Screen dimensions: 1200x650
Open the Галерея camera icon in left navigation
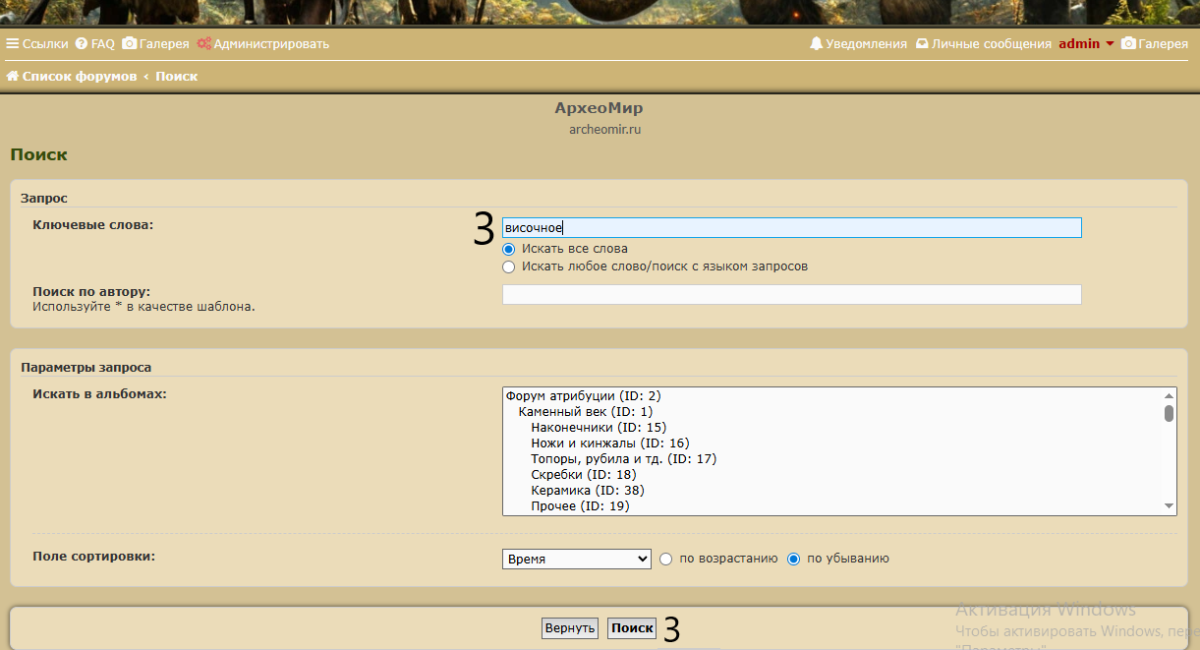click(129, 44)
